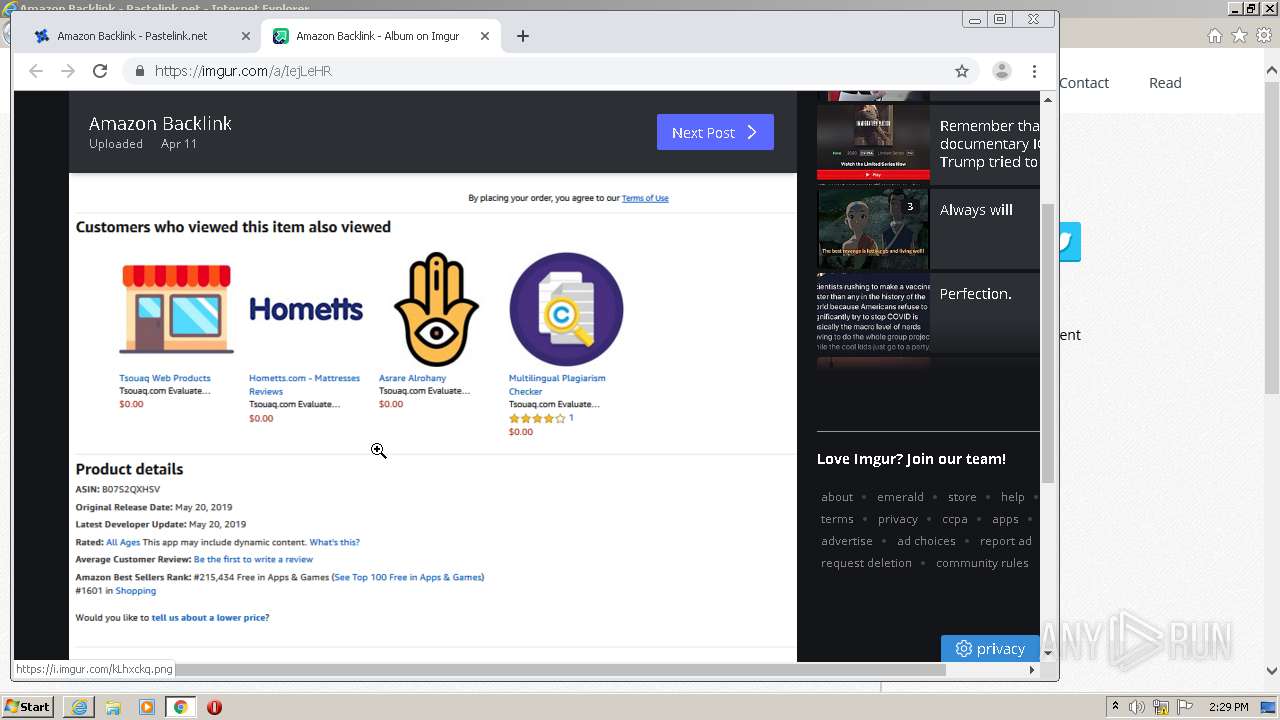This screenshot has height=720, width=1280.
Task: Open Chrome's three-dot menu
Action: (1034, 71)
